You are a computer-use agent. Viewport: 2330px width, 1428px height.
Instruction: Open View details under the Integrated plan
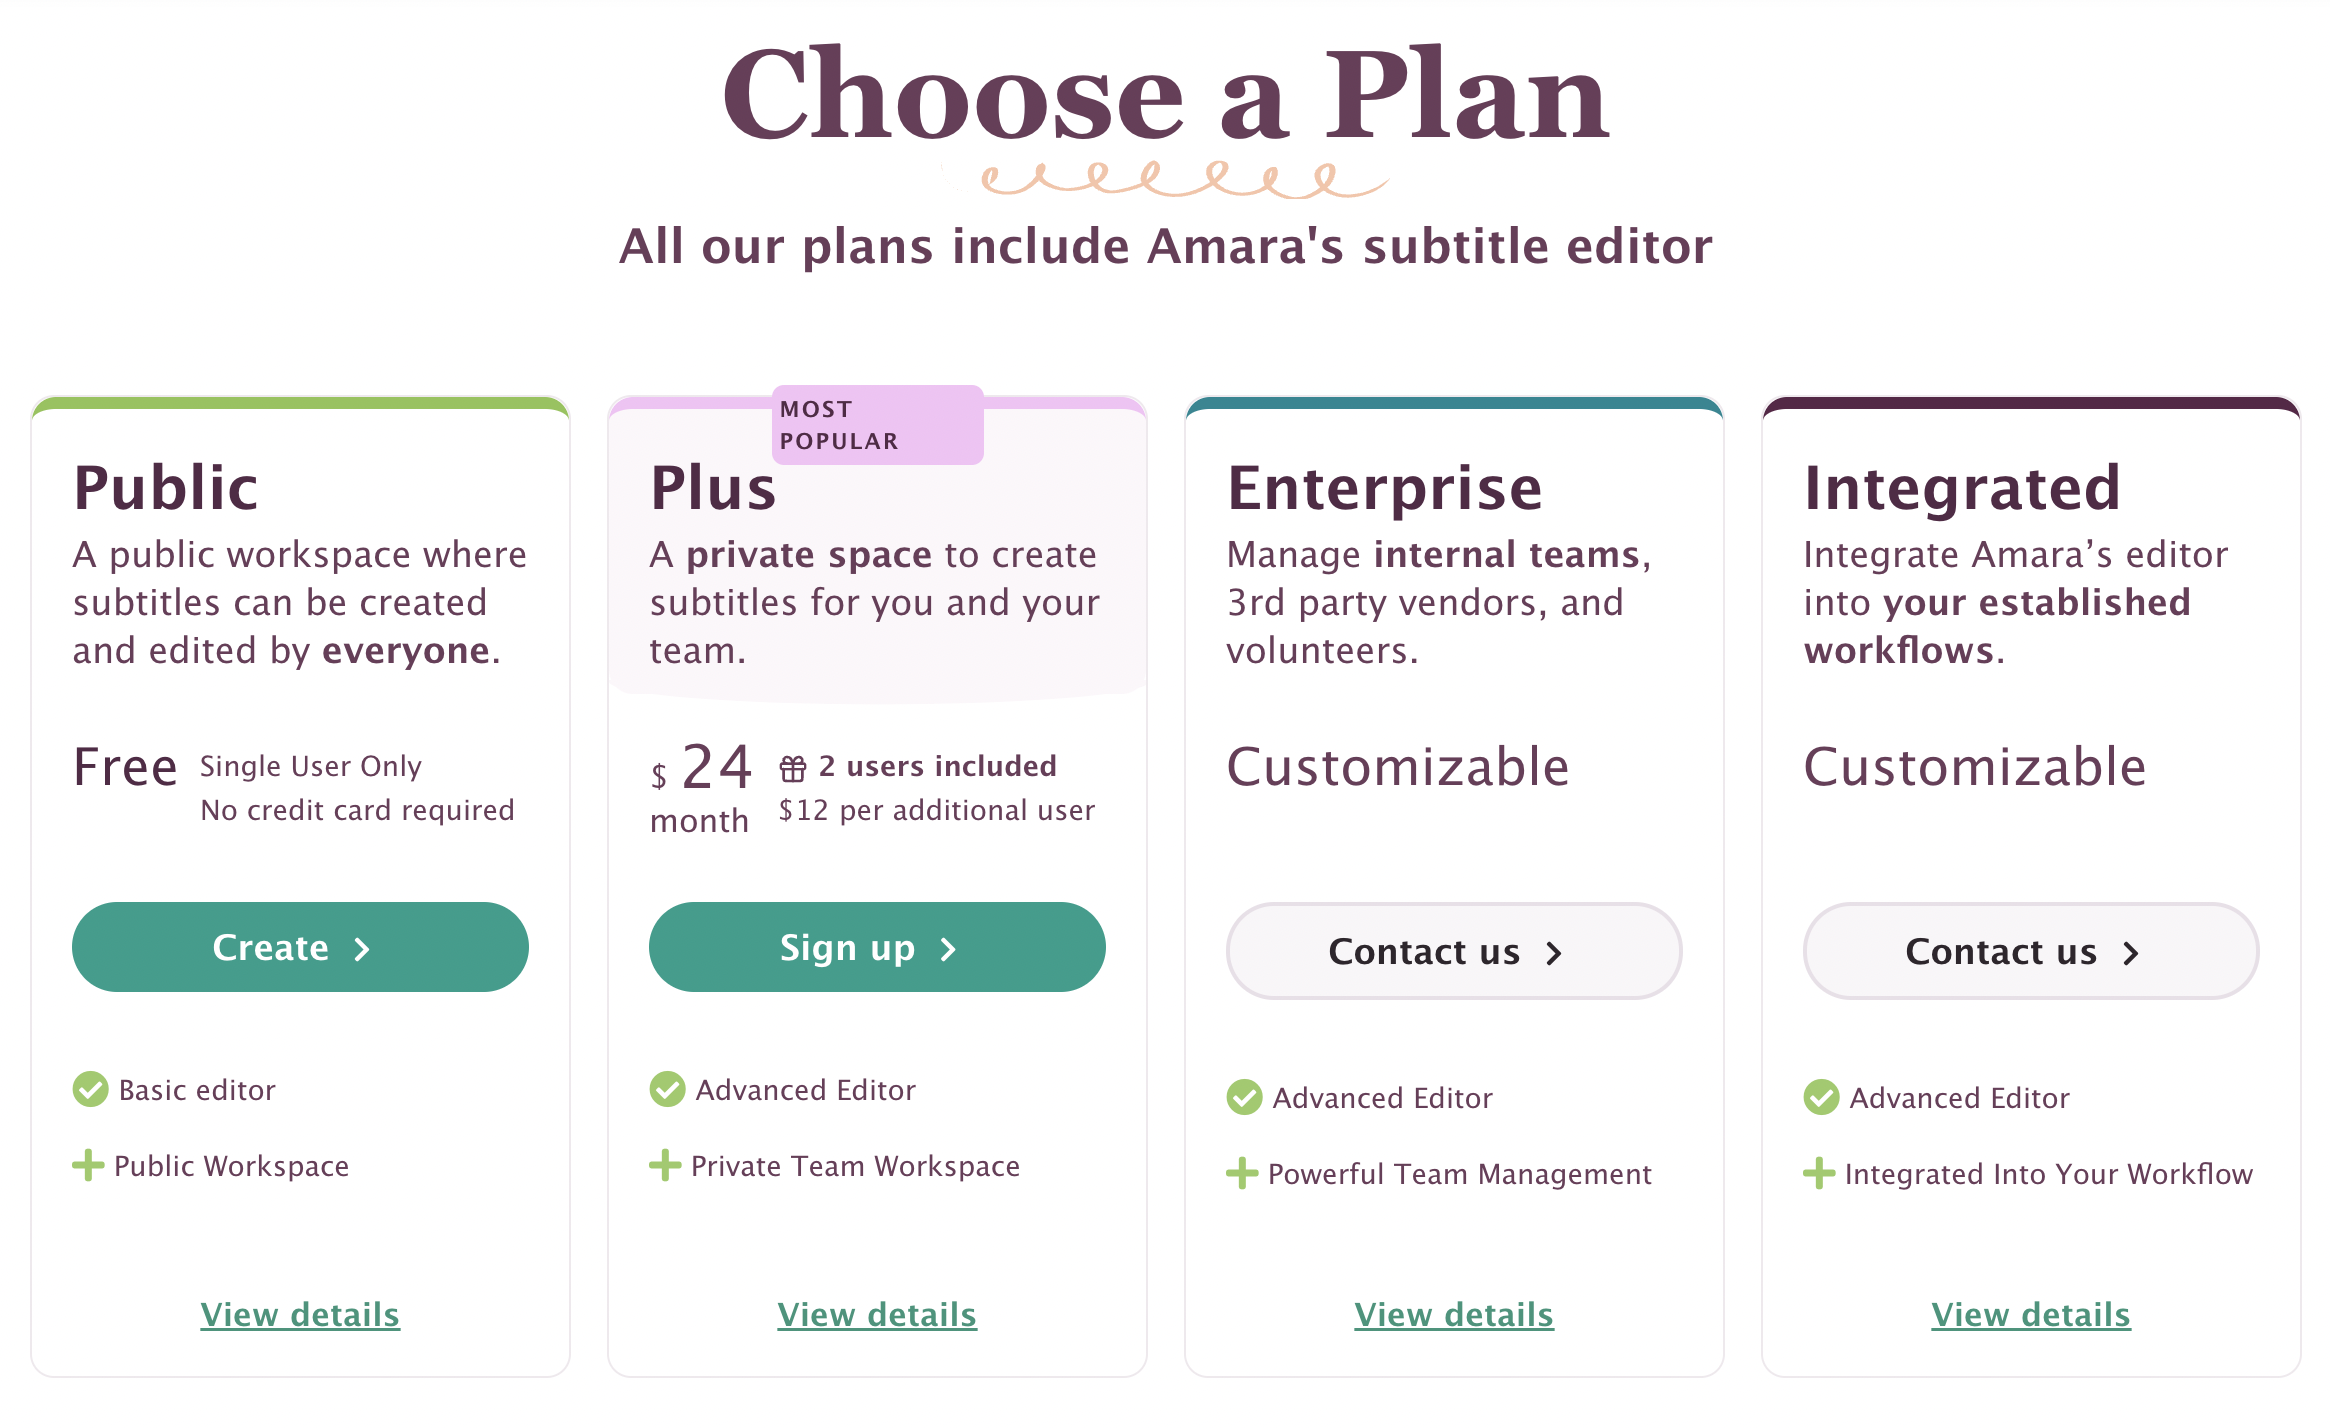tap(2031, 1314)
